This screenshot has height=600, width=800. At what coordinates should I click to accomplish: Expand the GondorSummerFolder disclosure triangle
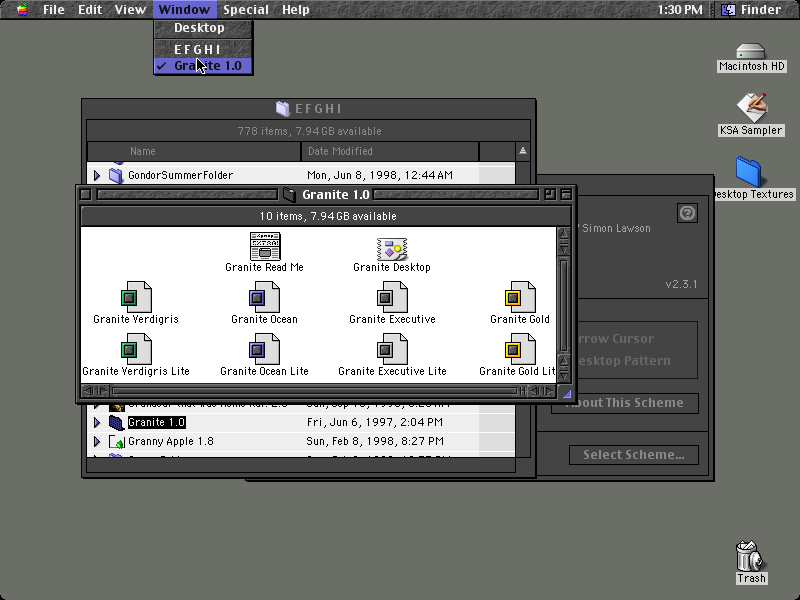97,176
